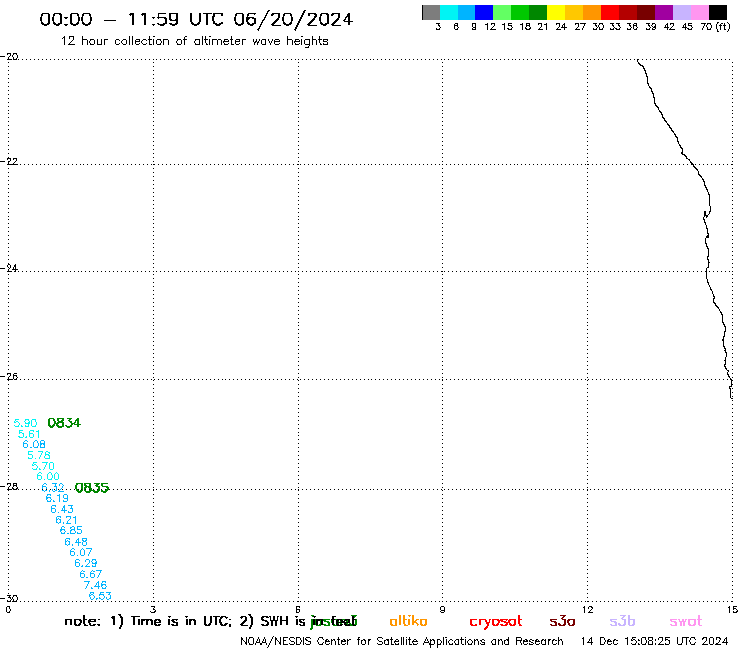Click the pink swatch in the color legend

(700, 12)
